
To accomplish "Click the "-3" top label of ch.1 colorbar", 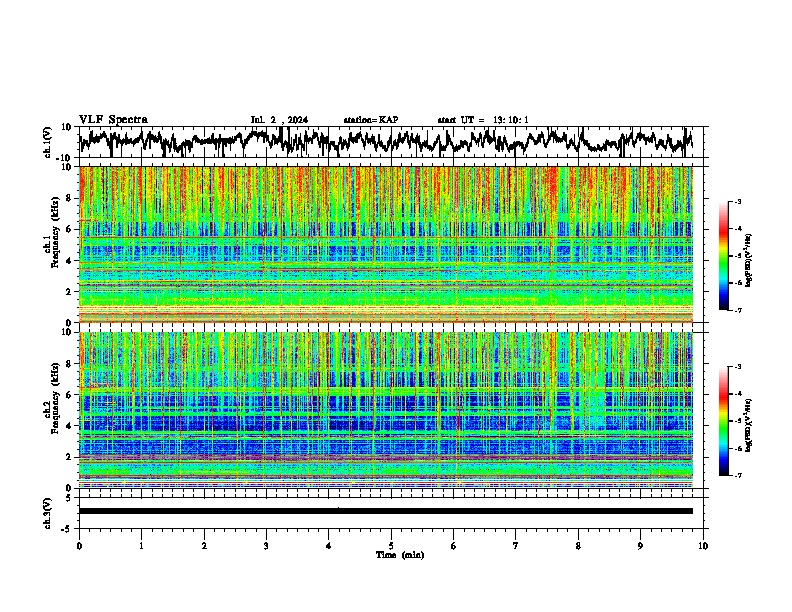I will click(737, 201).
